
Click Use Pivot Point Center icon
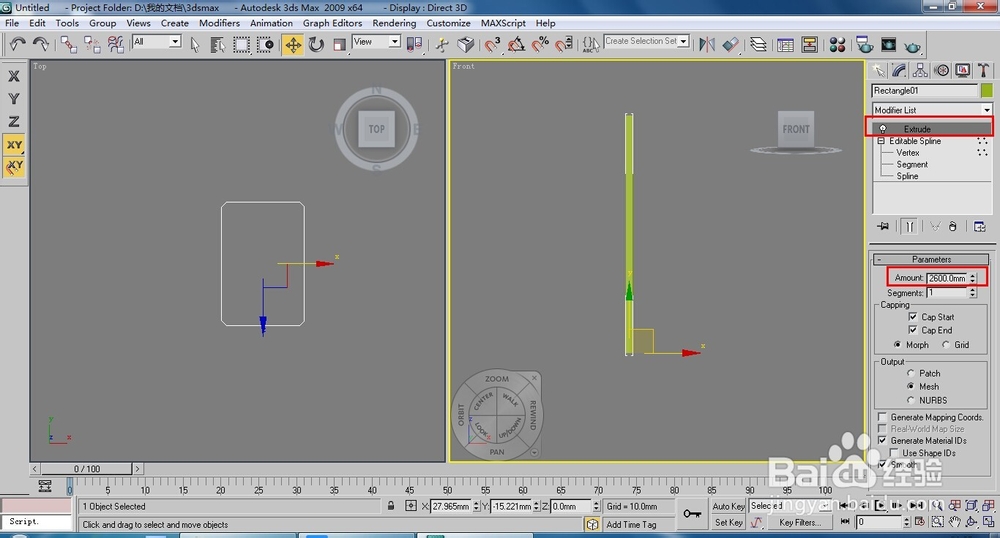pos(415,44)
